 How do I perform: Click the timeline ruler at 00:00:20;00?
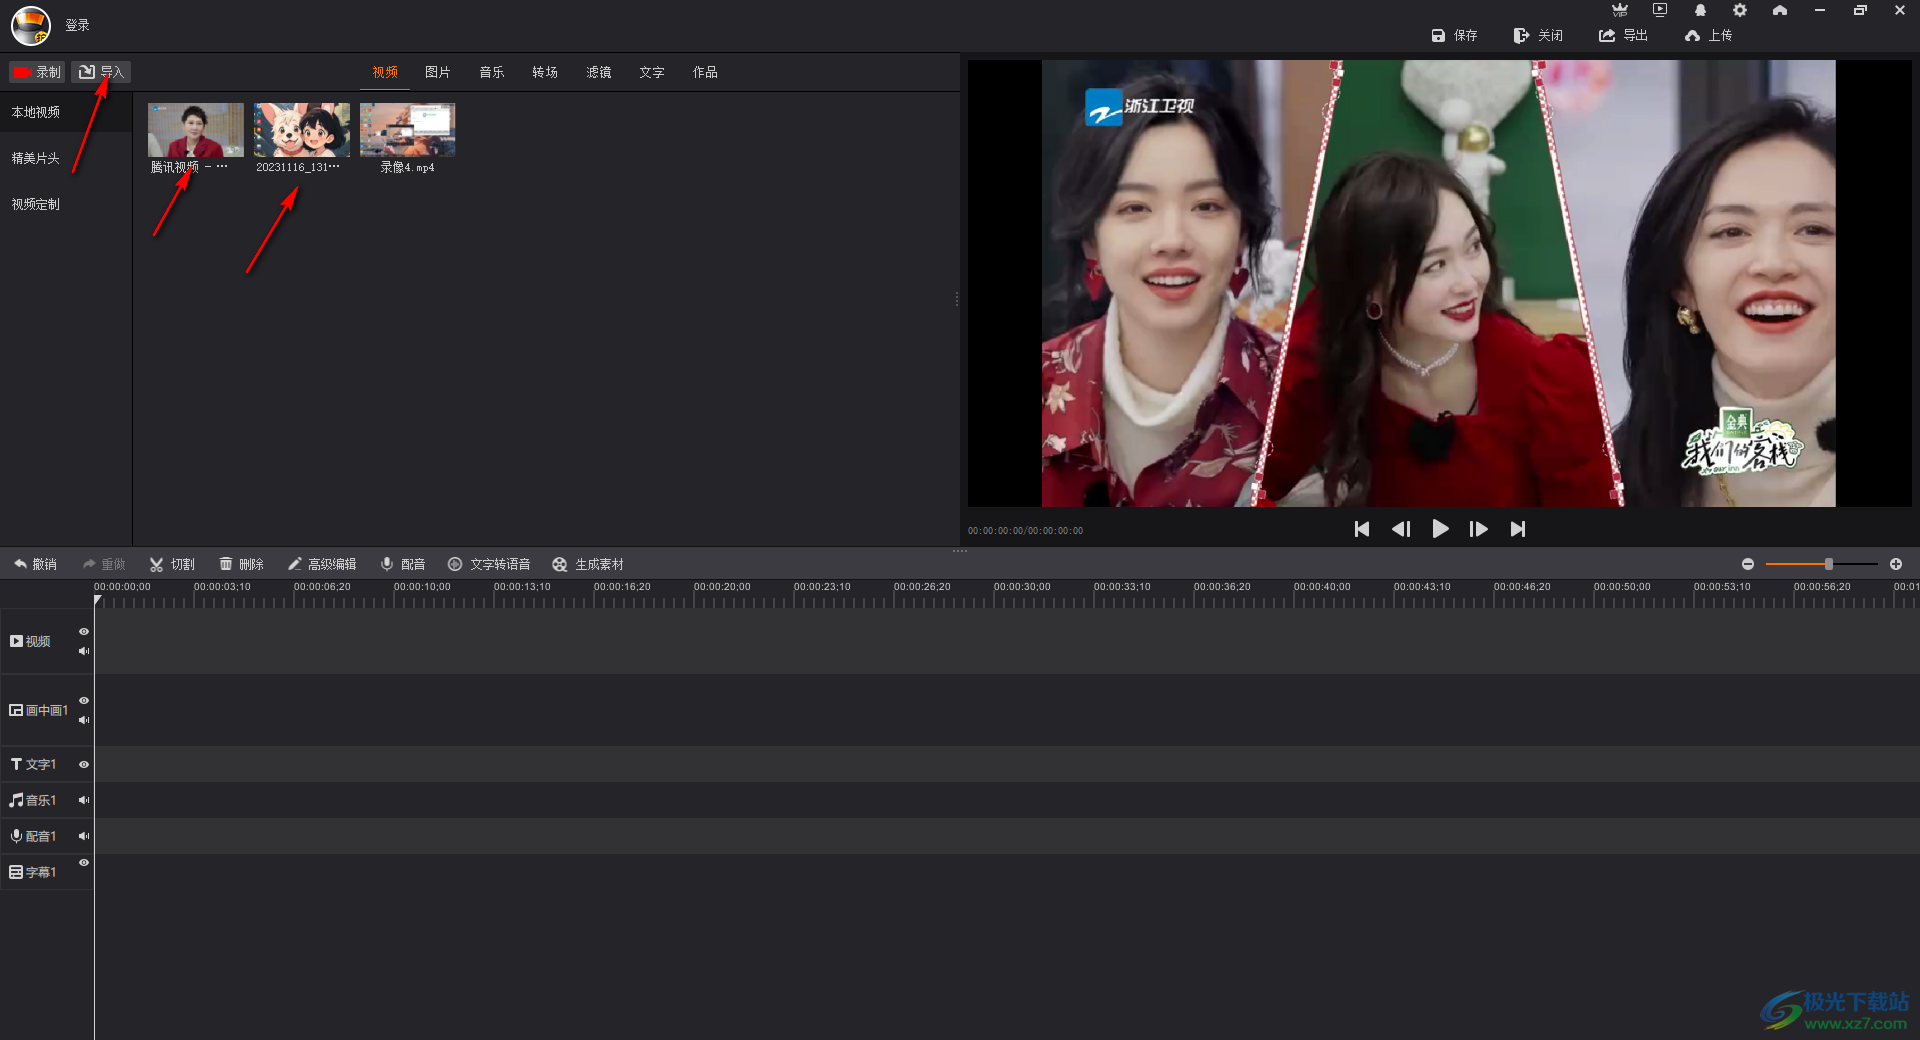721,587
